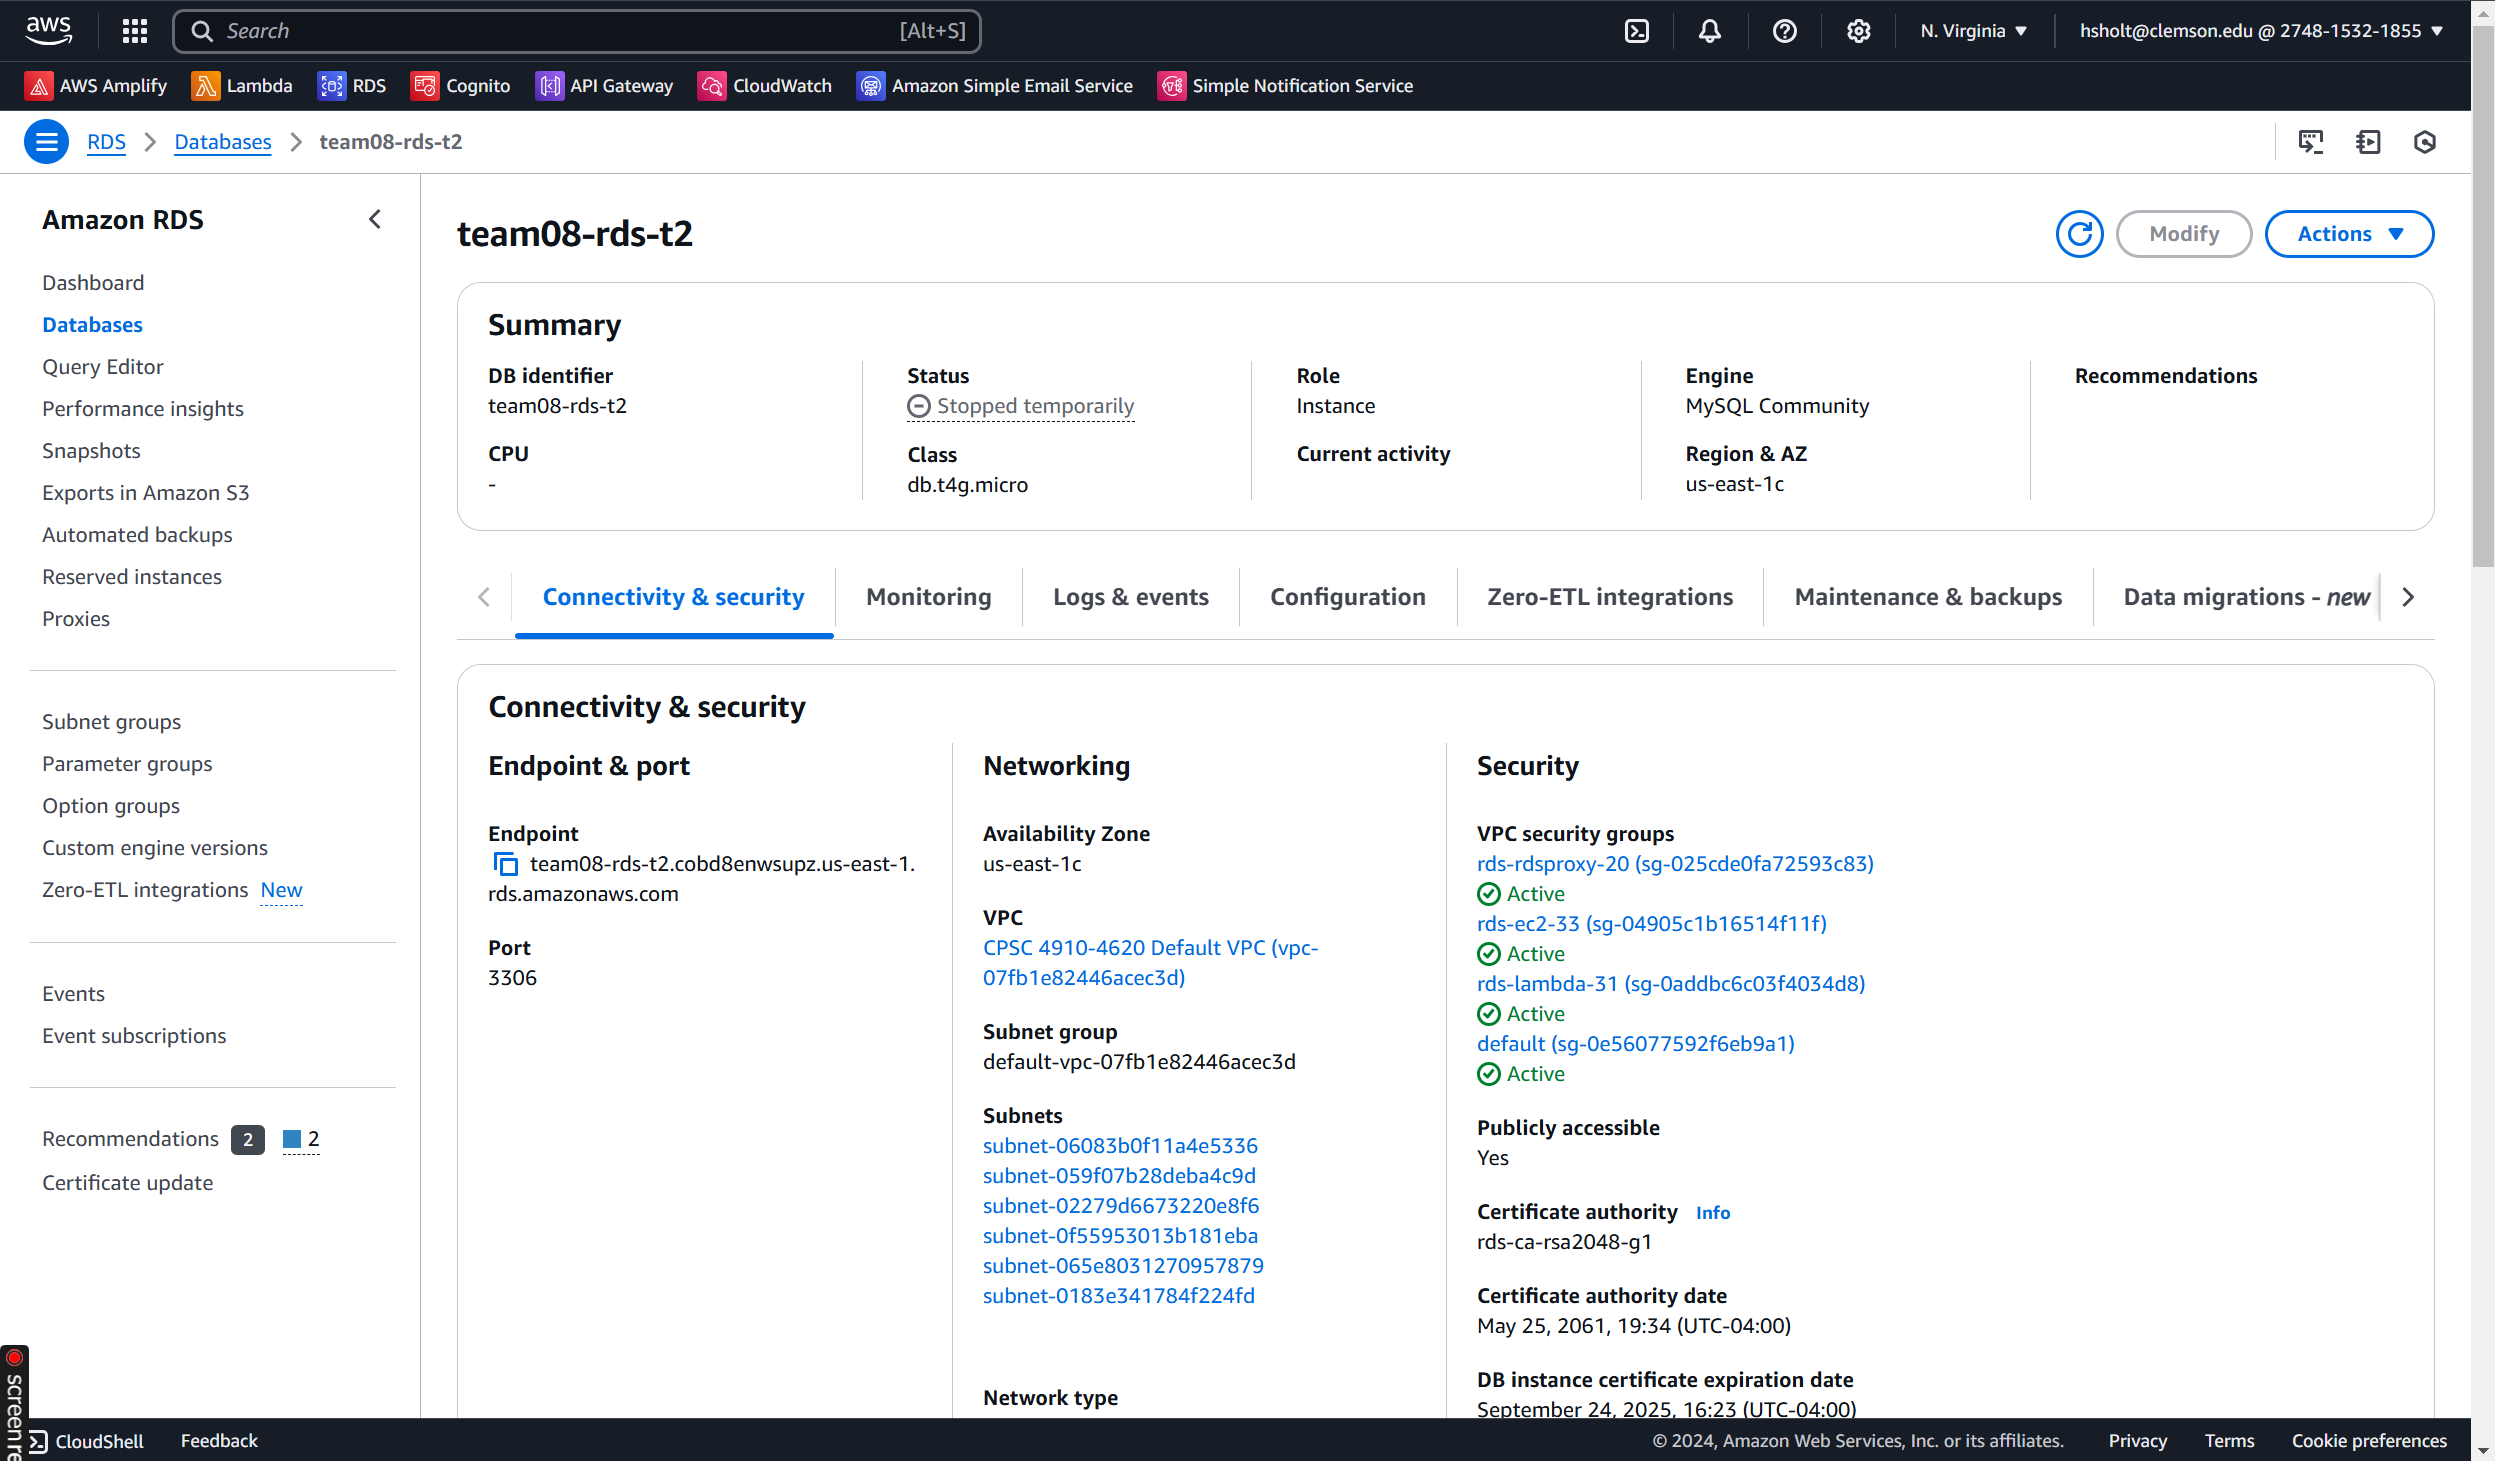
Task: Open Lambda service shortcut
Action: coord(242,86)
